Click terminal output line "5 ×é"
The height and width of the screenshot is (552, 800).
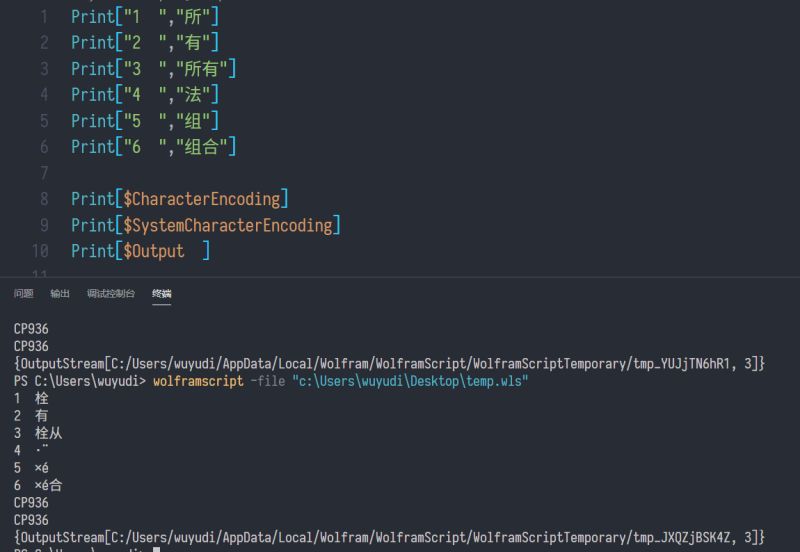31,468
